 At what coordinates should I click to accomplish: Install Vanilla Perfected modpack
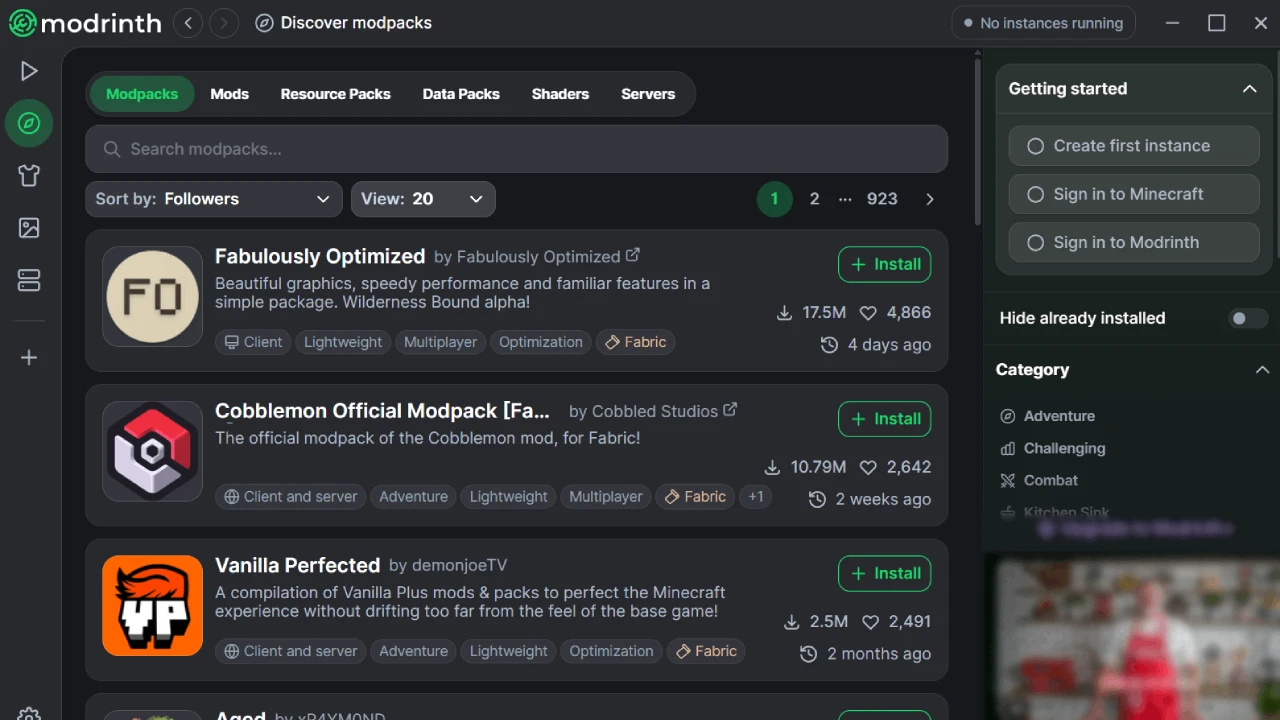coord(885,574)
